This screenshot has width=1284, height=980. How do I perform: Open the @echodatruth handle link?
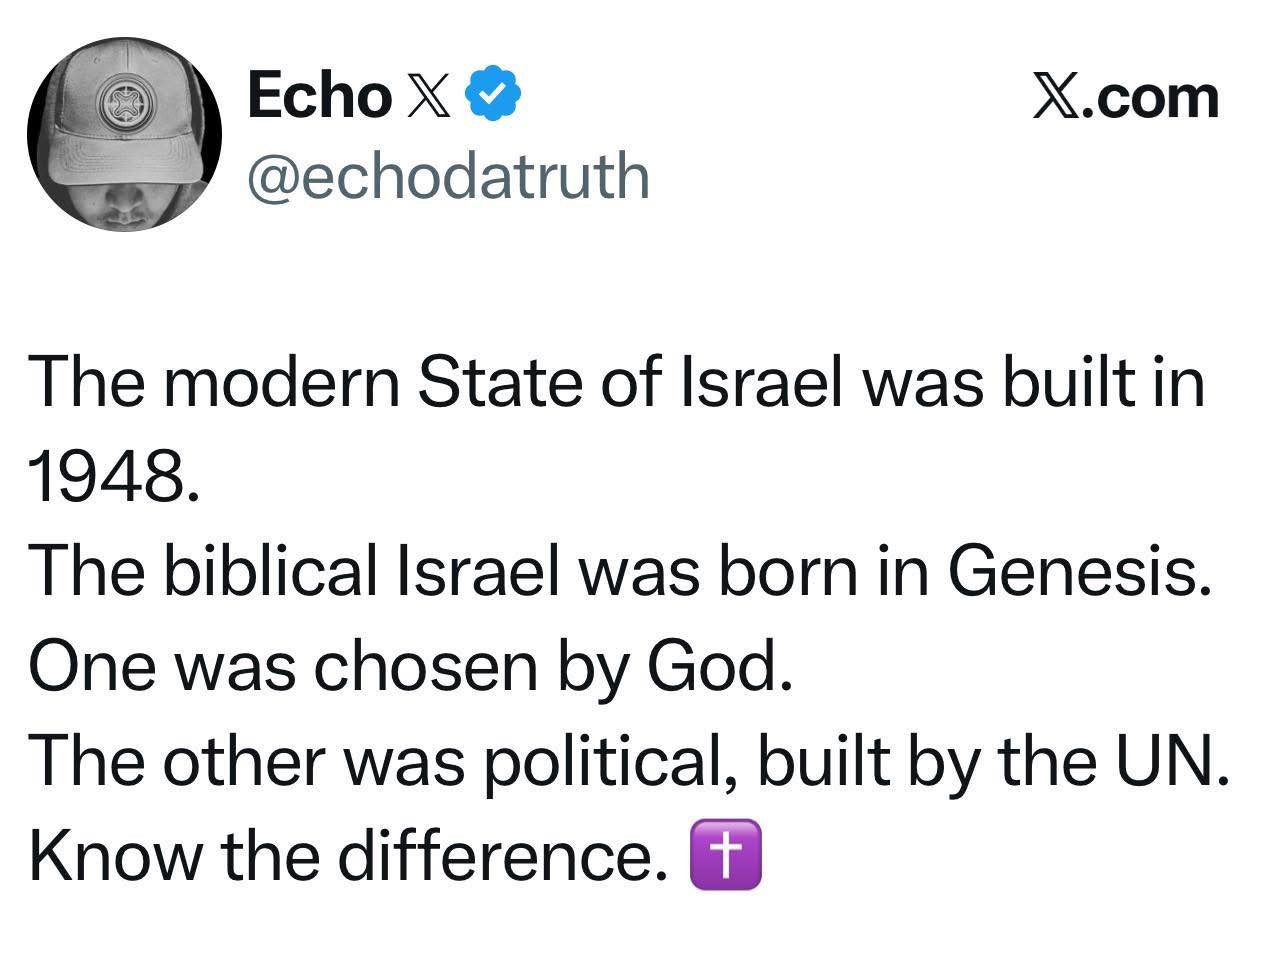click(448, 175)
